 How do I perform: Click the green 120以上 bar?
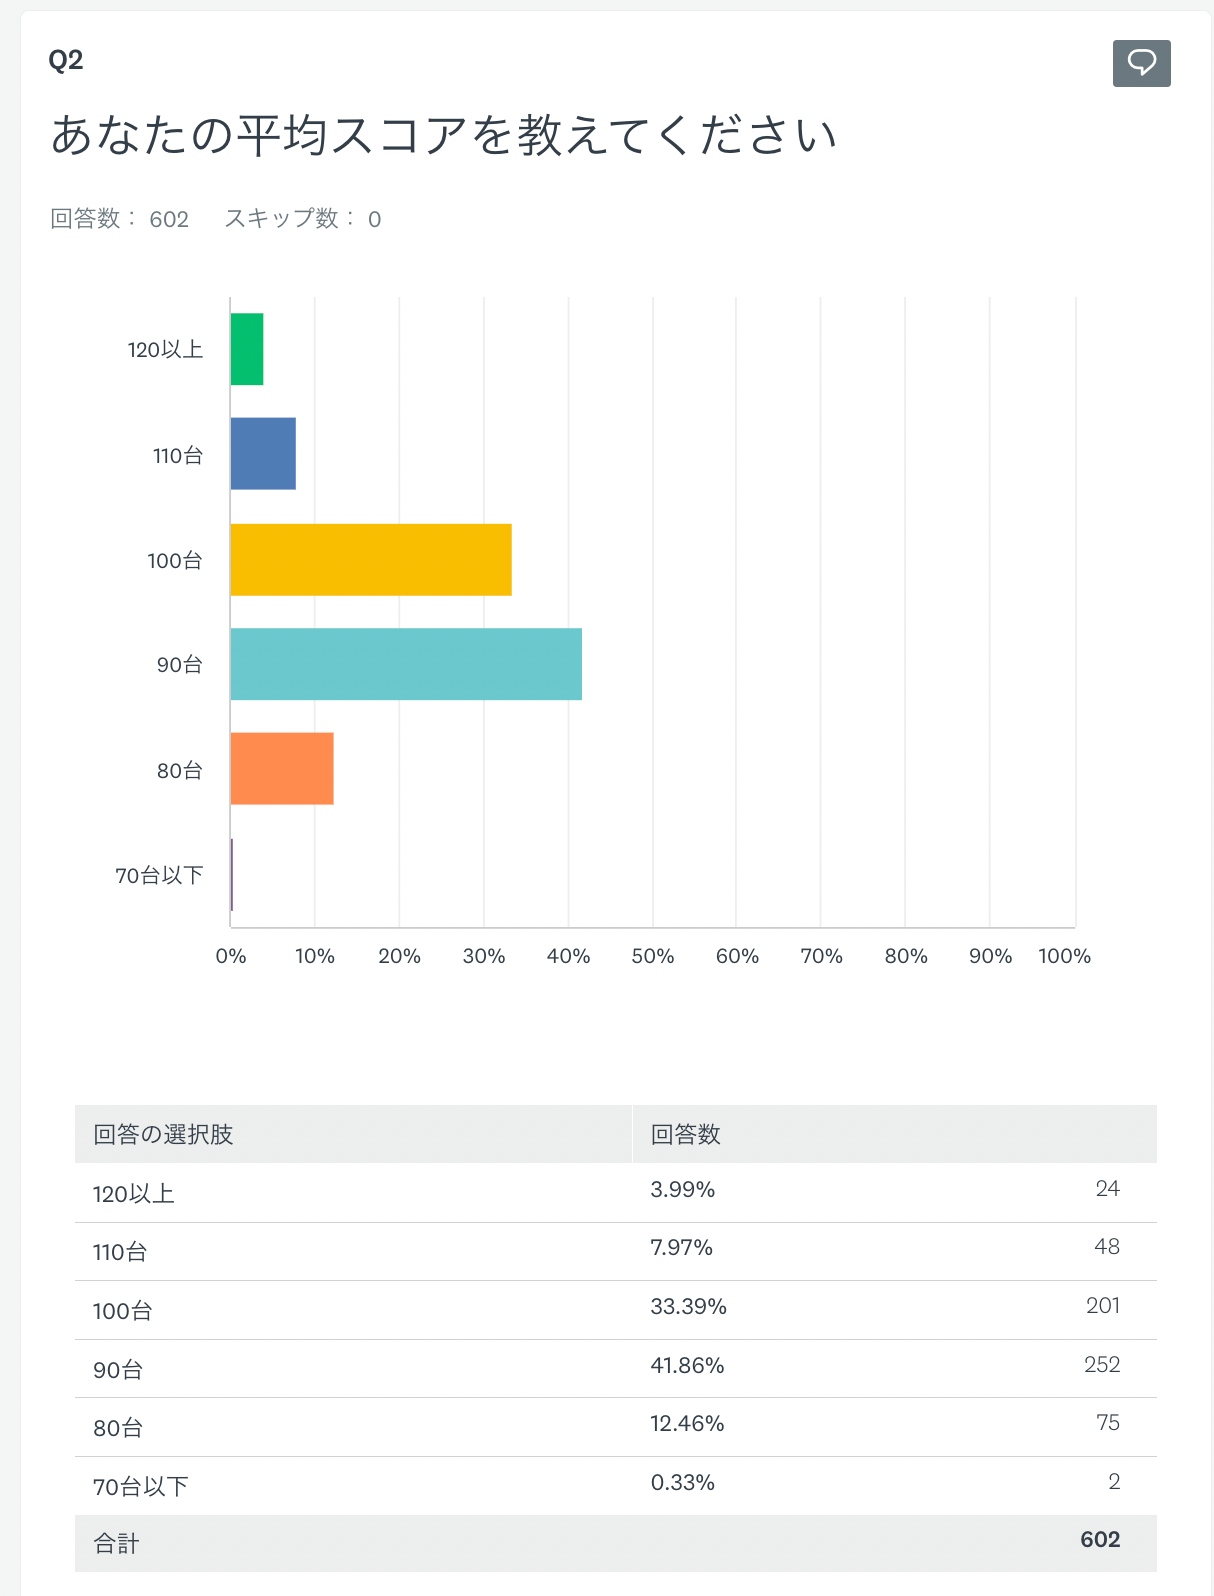[x=247, y=349]
